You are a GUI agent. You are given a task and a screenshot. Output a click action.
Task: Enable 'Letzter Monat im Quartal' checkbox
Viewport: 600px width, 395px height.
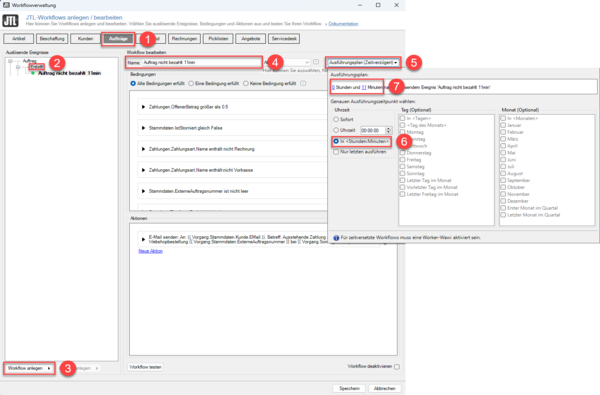tap(503, 215)
